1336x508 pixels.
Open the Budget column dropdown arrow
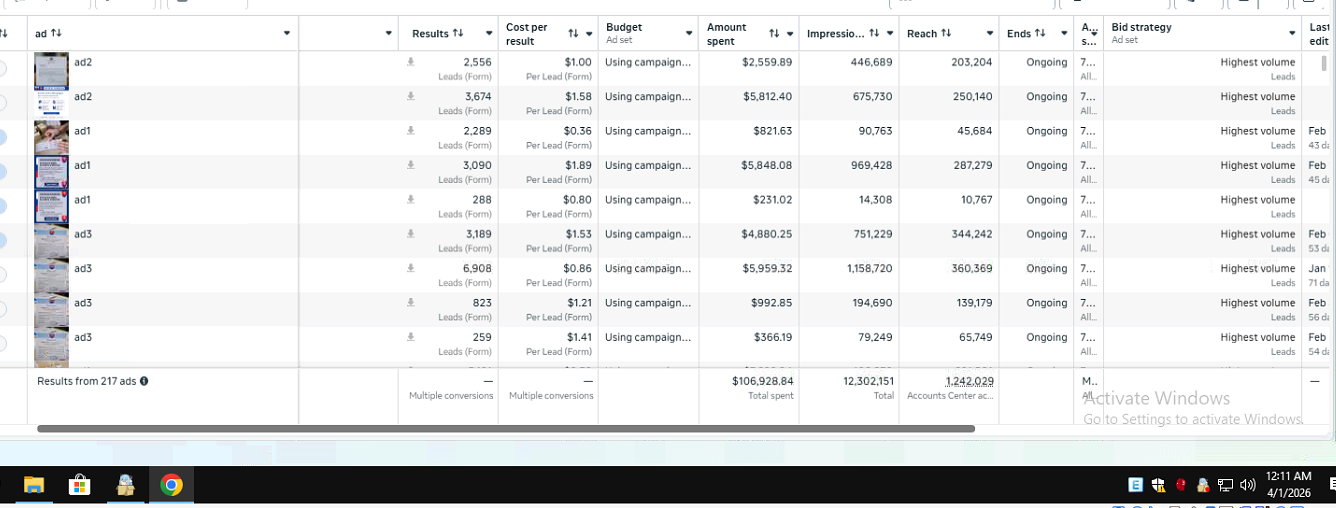[x=689, y=34]
